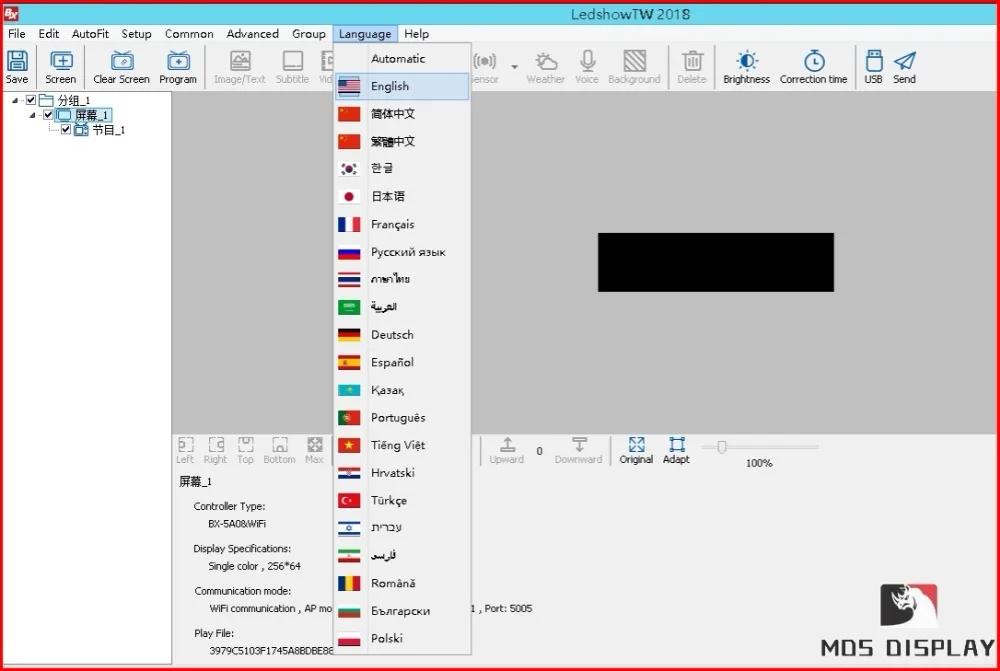Viewport: 1000px width, 671px height.
Task: Select Tiếng Việt language
Action: pyautogui.click(x=402, y=445)
